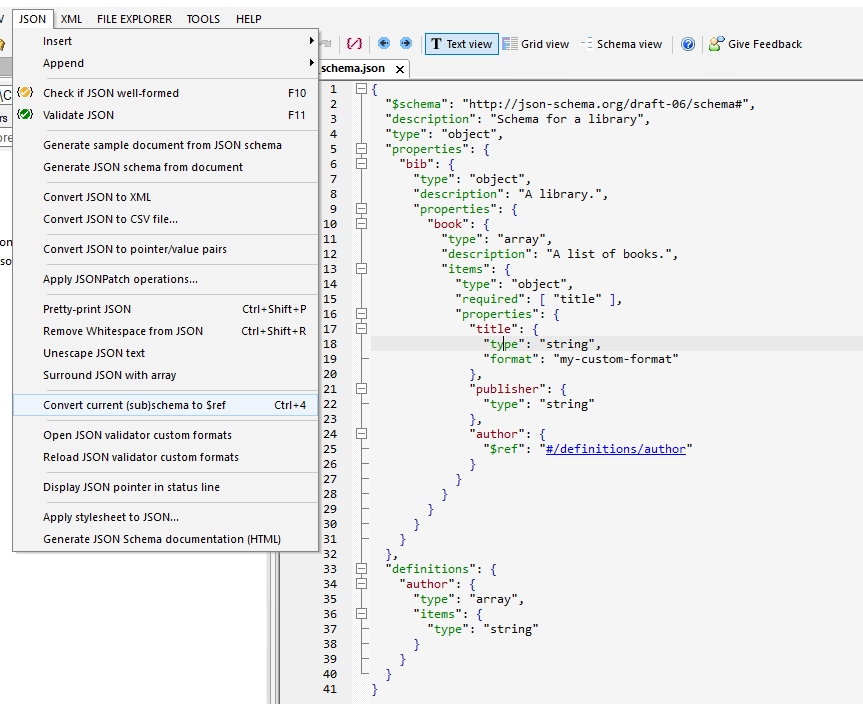
Task: Select Surround JSON with array
Action: [166, 375]
